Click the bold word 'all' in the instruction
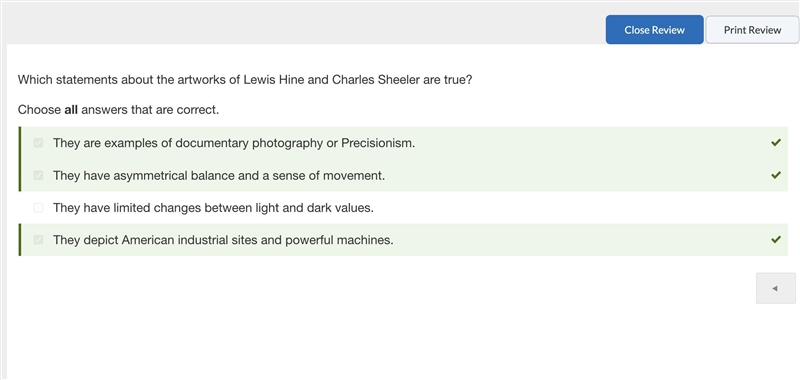This screenshot has height=380, width=800. pyautogui.click(x=71, y=110)
